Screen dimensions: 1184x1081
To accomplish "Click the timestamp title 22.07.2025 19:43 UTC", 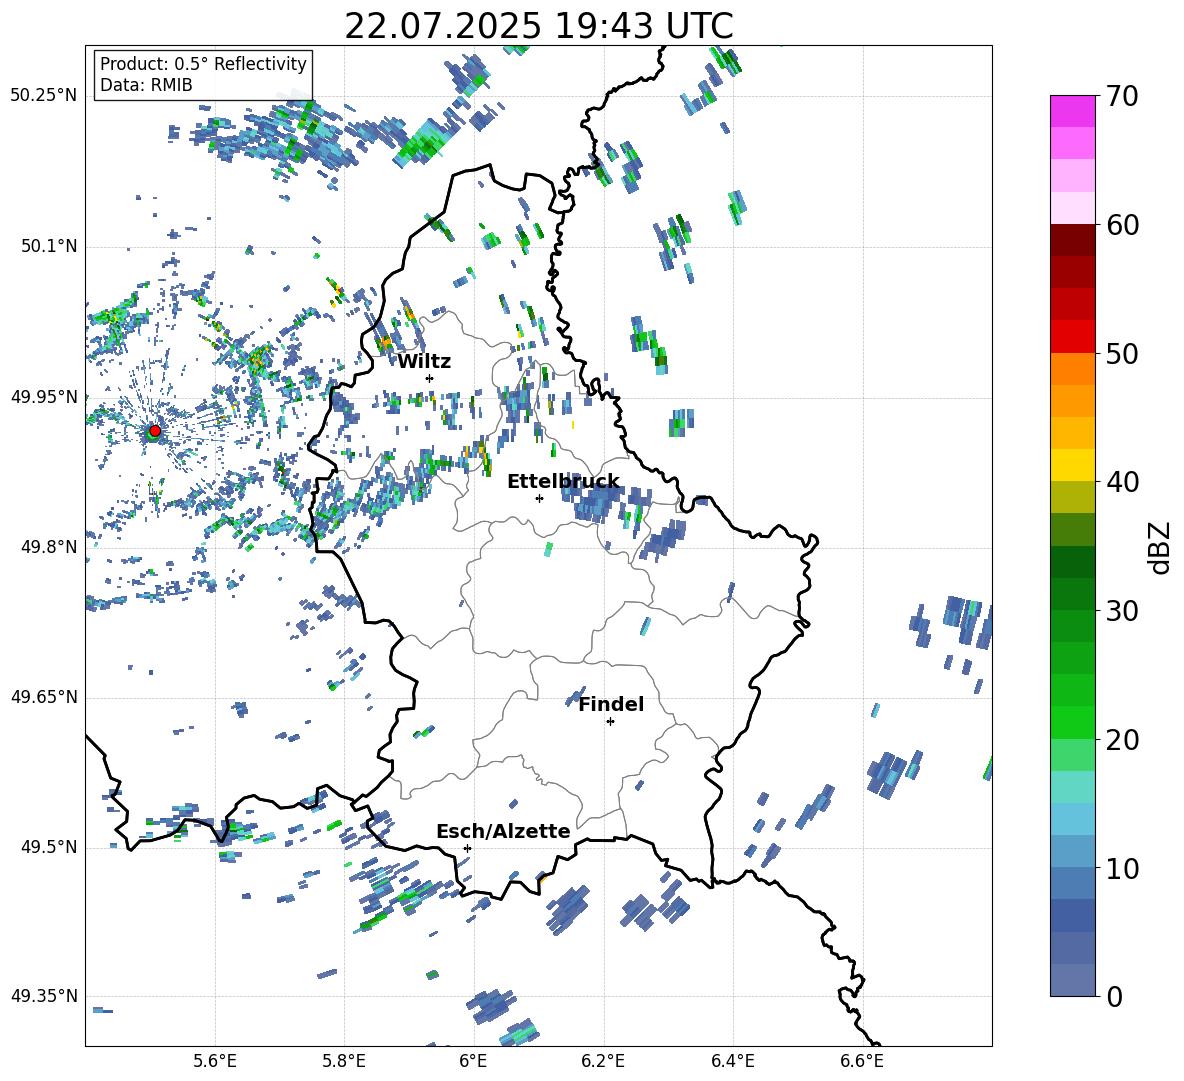I will (539, 26).
